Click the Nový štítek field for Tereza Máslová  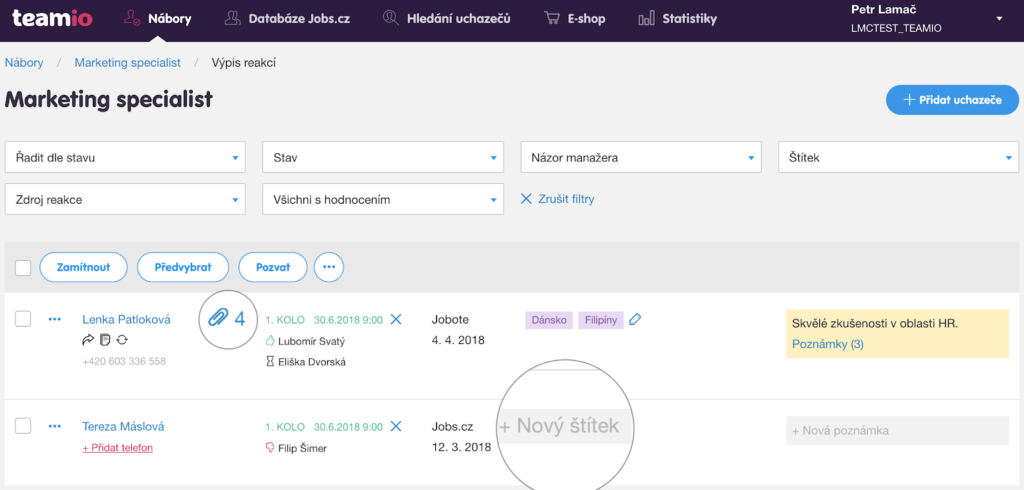point(566,426)
